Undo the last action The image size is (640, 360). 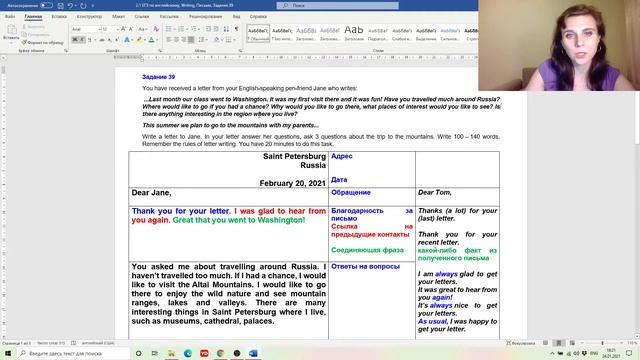pos(70,6)
